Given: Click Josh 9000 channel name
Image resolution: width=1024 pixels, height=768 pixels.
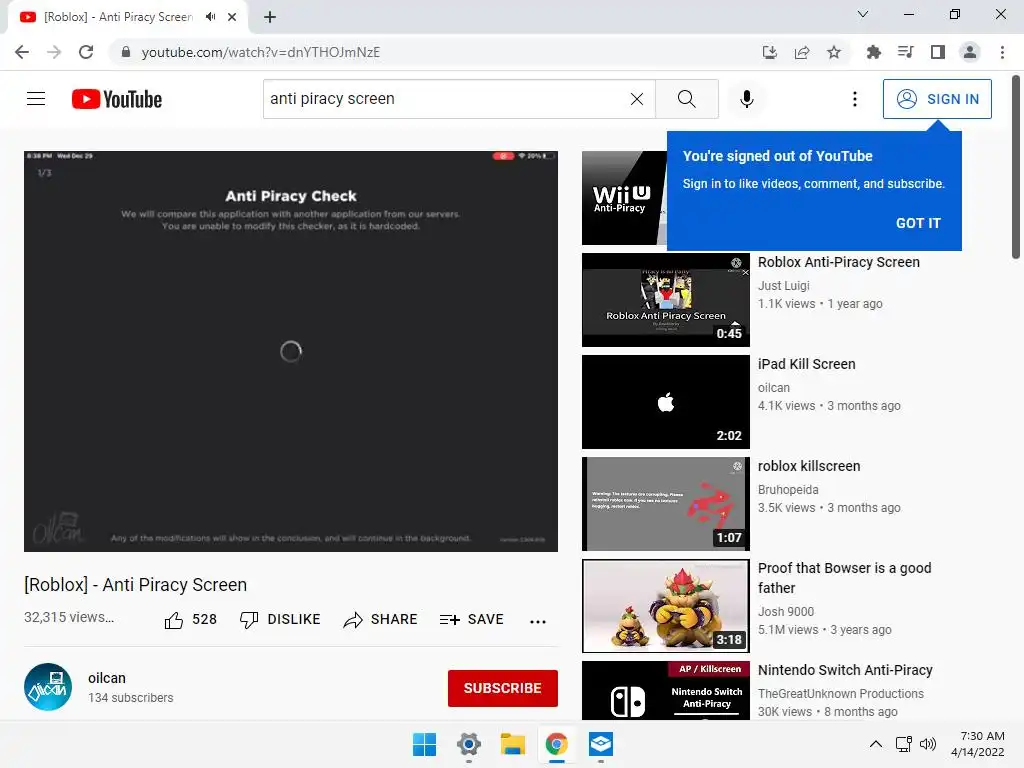Looking at the screenshot, I should [786, 611].
